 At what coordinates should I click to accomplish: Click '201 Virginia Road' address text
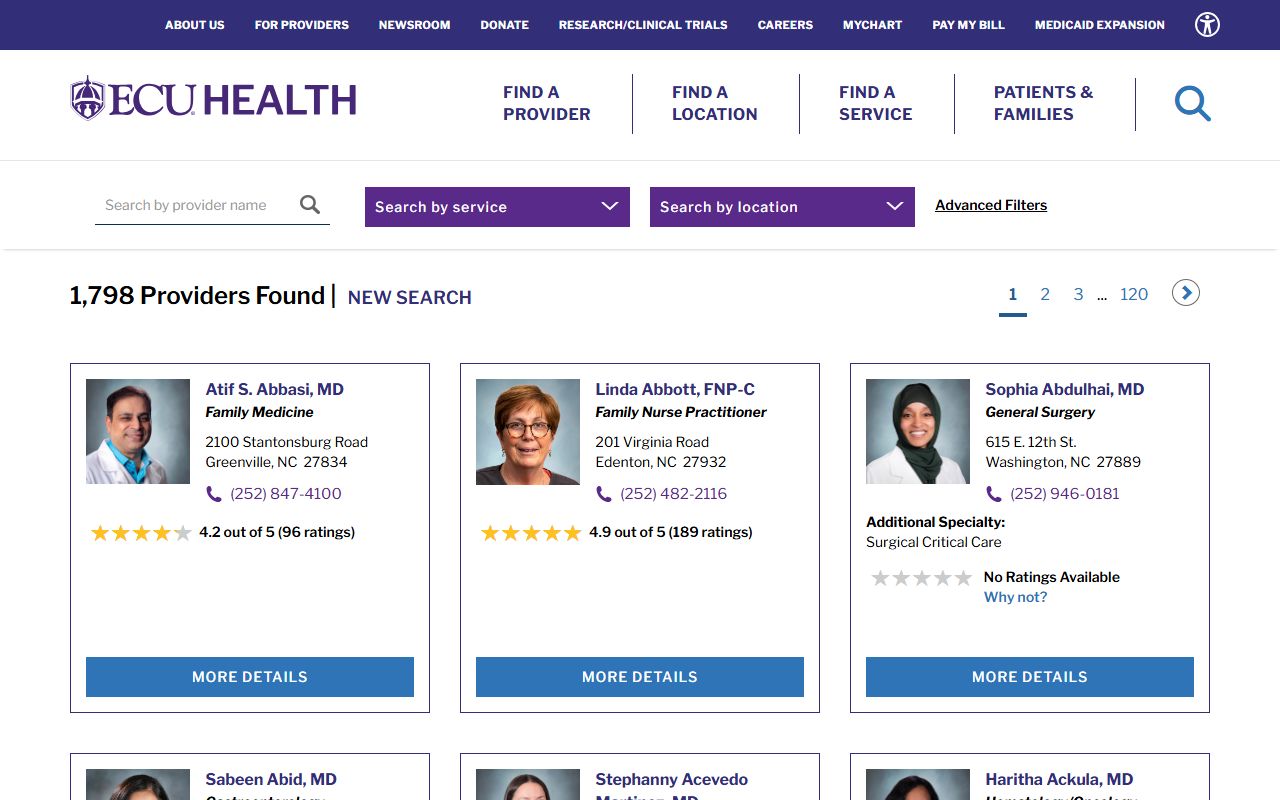click(x=652, y=442)
